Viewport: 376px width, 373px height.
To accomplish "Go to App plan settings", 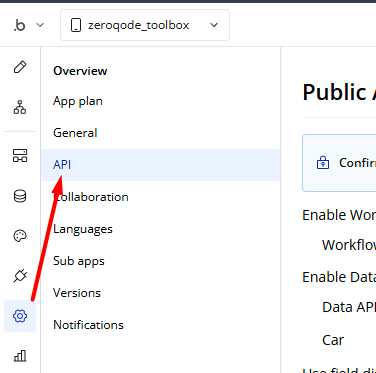I will 78,101.
